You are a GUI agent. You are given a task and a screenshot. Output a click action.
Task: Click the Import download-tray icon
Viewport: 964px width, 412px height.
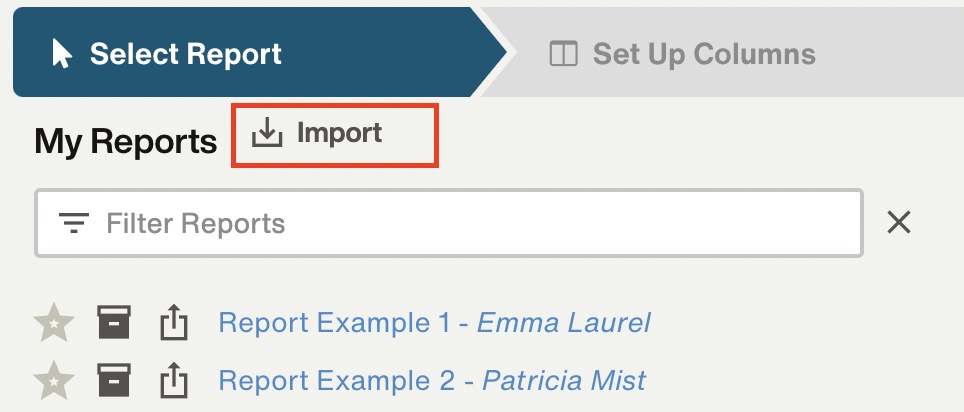coord(267,133)
